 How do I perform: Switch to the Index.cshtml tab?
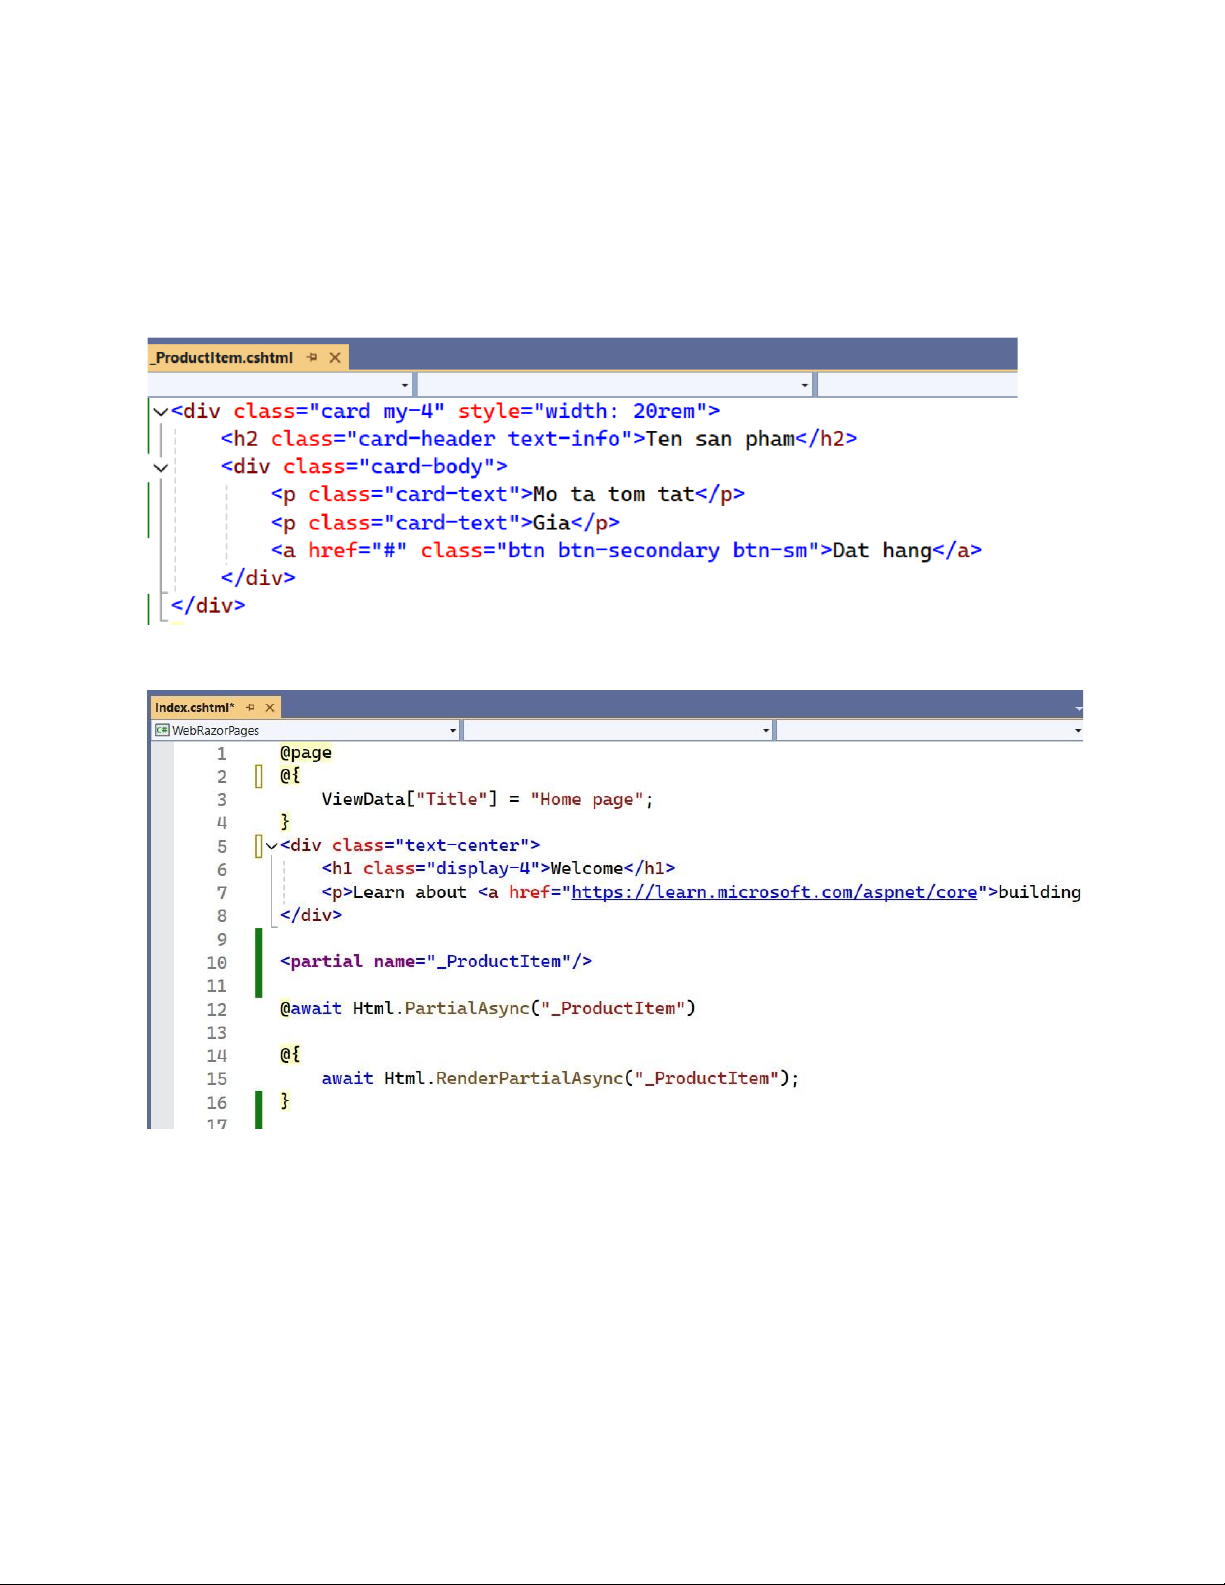point(194,708)
